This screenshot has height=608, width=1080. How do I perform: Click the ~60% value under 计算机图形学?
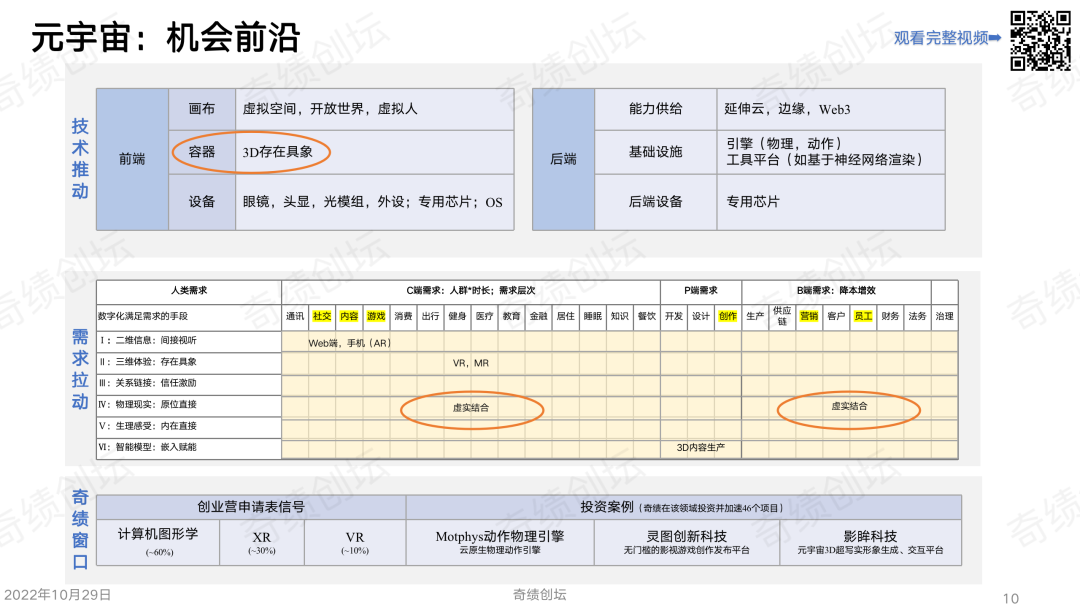click(159, 551)
